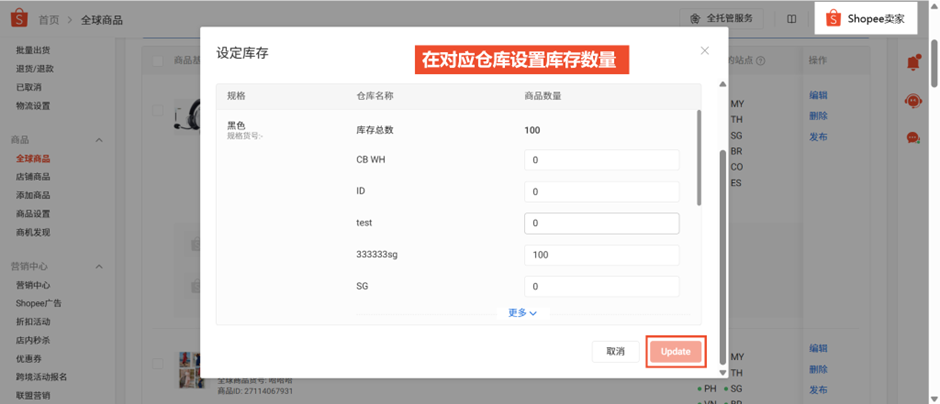Click the 黑色 variation label
This screenshot has height=404, width=940.
(236, 126)
